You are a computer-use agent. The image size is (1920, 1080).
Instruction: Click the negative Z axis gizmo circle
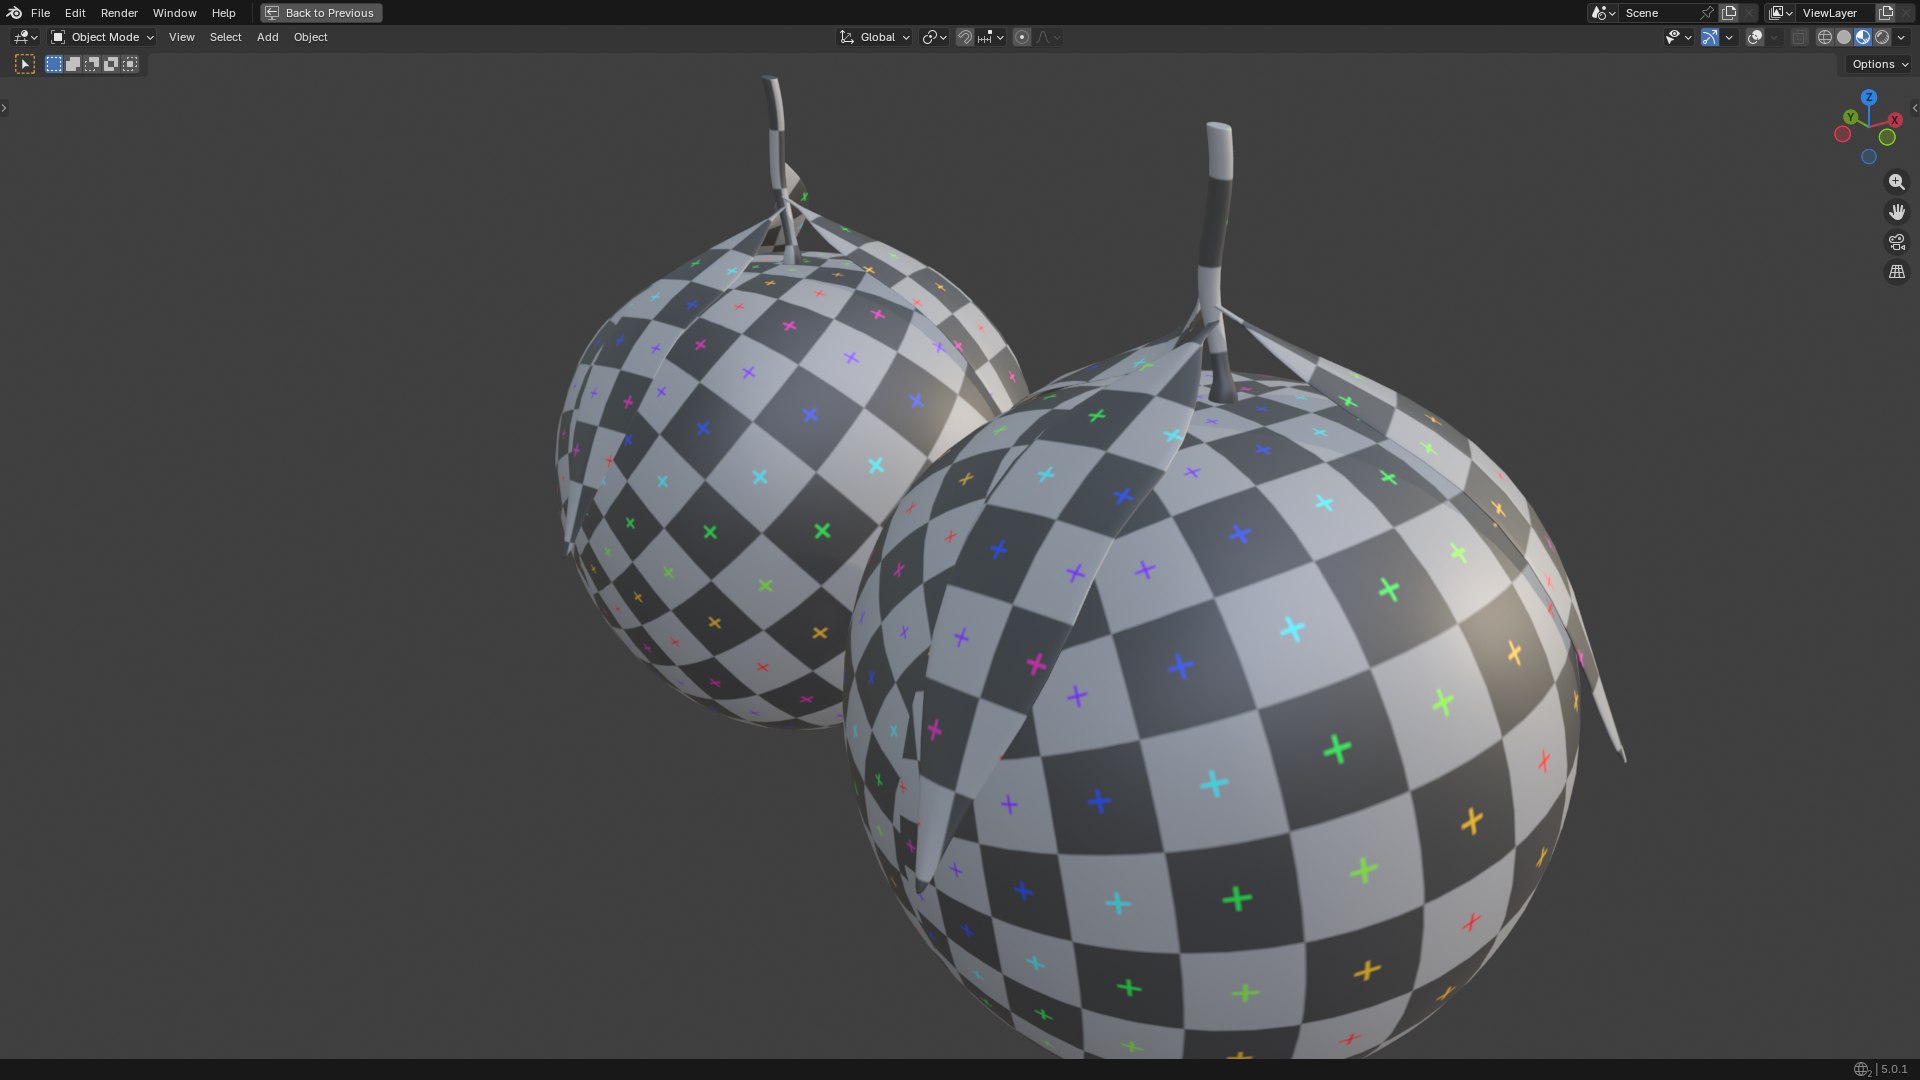[x=1869, y=157]
